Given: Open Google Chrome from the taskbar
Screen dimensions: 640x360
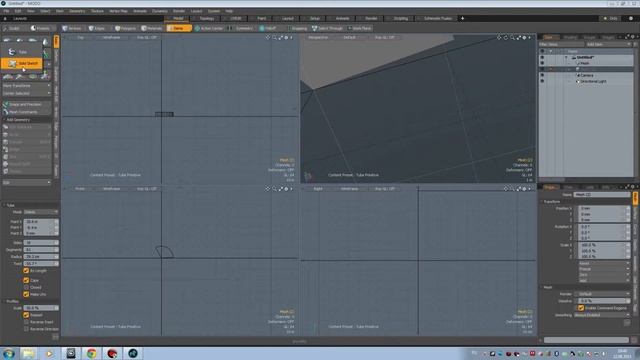Looking at the screenshot, I should click(91, 353).
